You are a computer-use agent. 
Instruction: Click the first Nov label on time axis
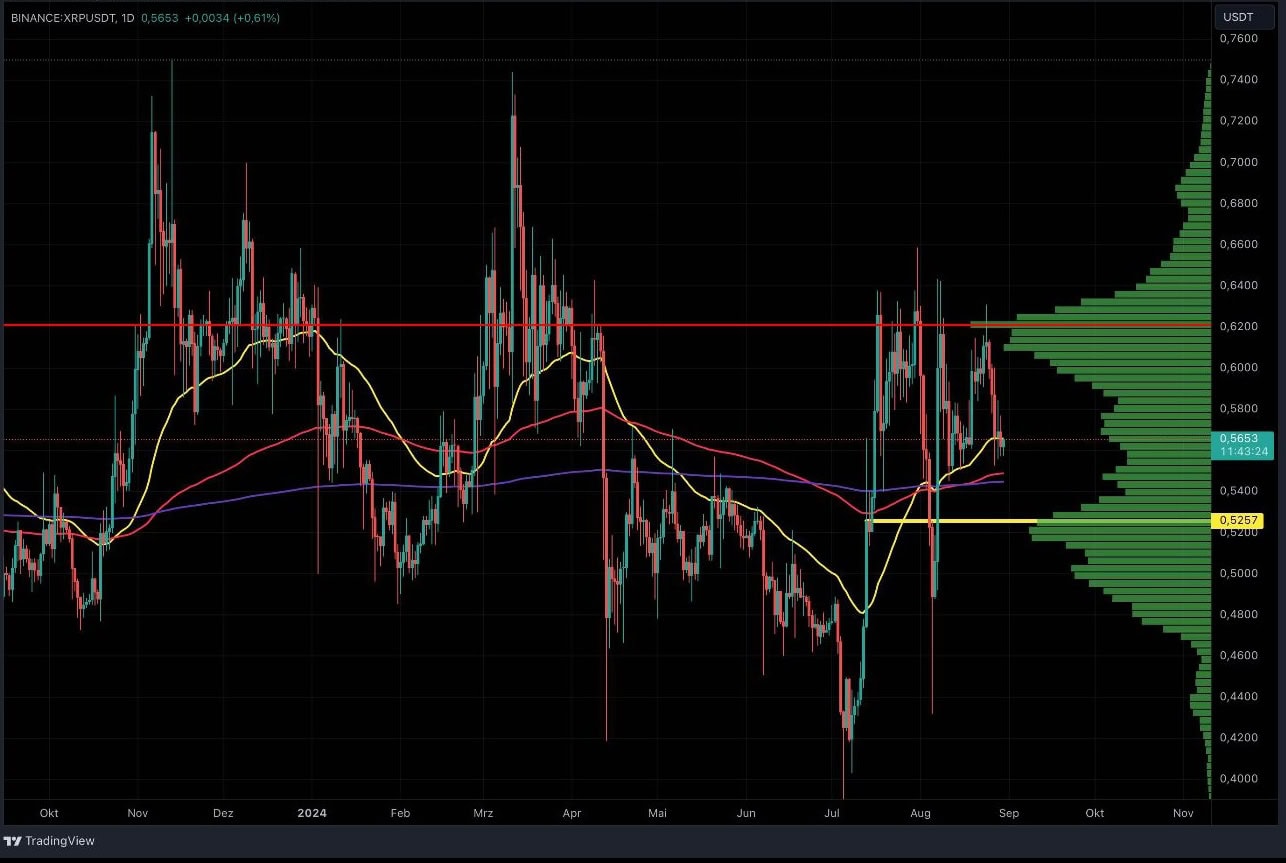pos(138,813)
